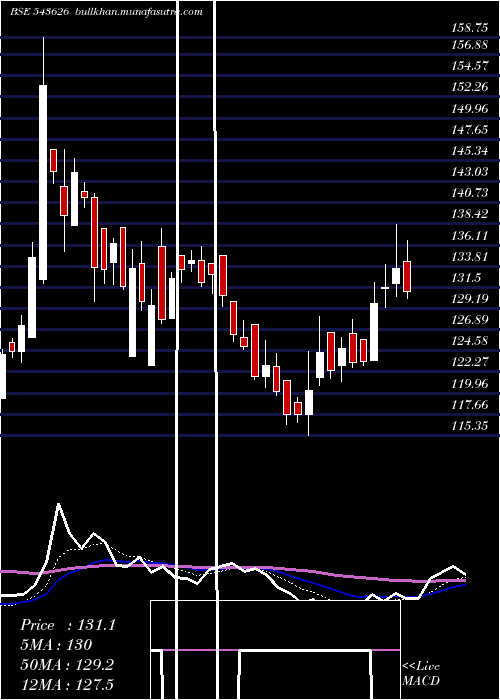Click the 119.96 price axis label
The image size is (500, 700).
(469, 384)
